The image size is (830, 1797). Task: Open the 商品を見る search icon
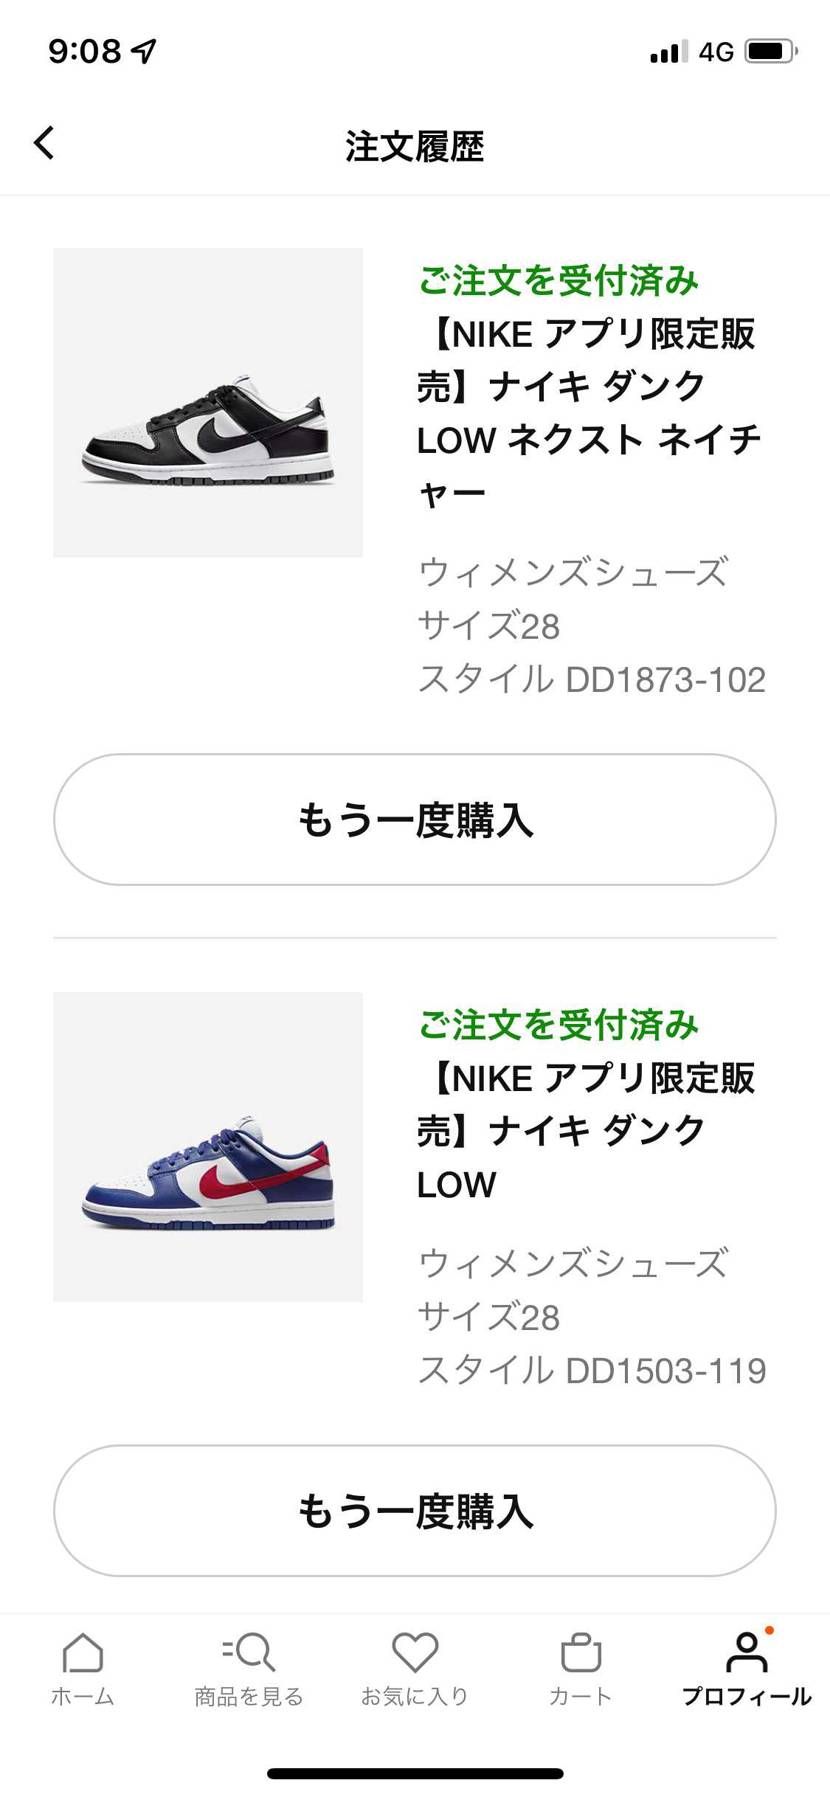(248, 1652)
